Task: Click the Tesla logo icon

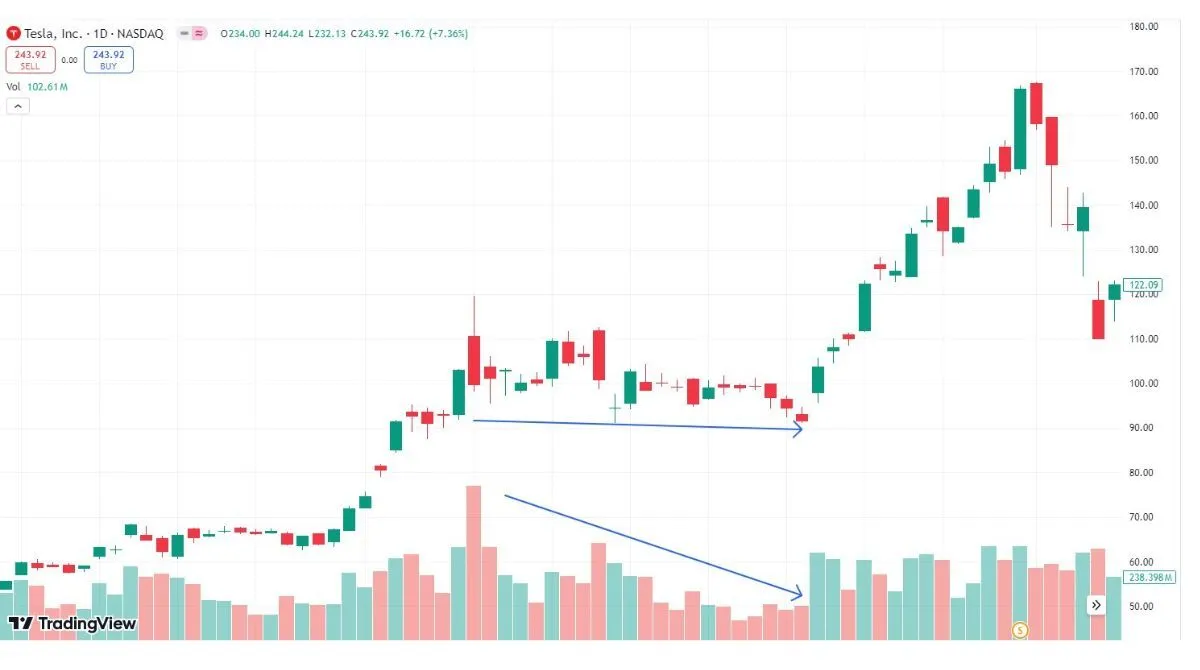Action: 14,33
